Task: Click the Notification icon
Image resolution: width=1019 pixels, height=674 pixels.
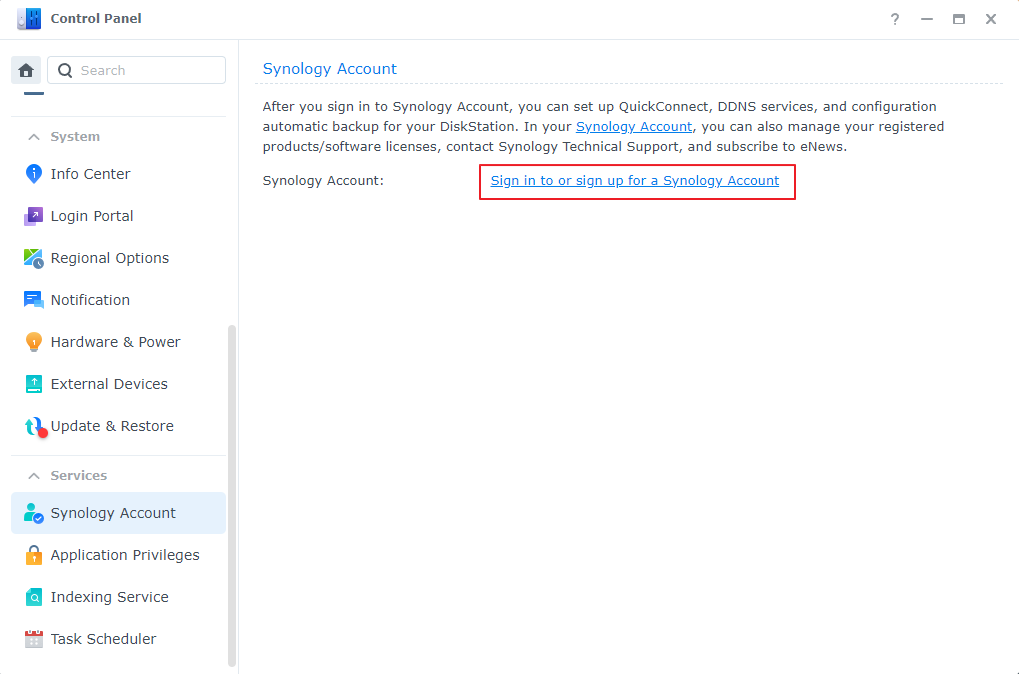Action: (x=34, y=300)
